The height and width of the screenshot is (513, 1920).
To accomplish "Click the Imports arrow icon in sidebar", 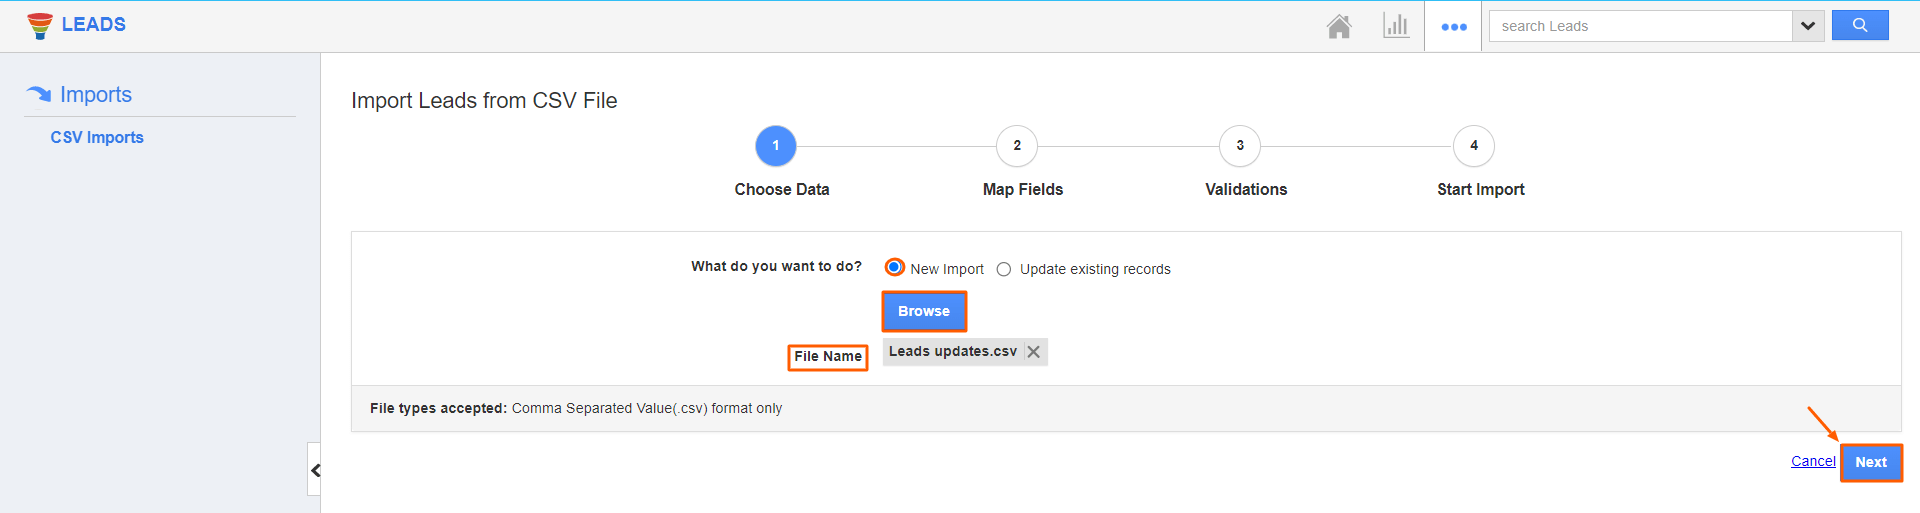I will pyautogui.click(x=39, y=94).
